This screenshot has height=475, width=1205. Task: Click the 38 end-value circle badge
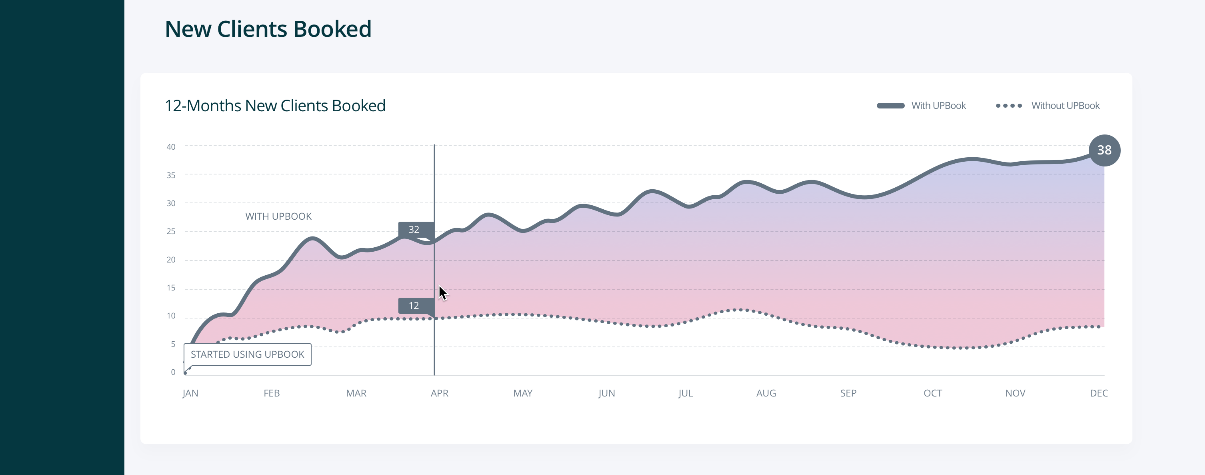point(1104,150)
